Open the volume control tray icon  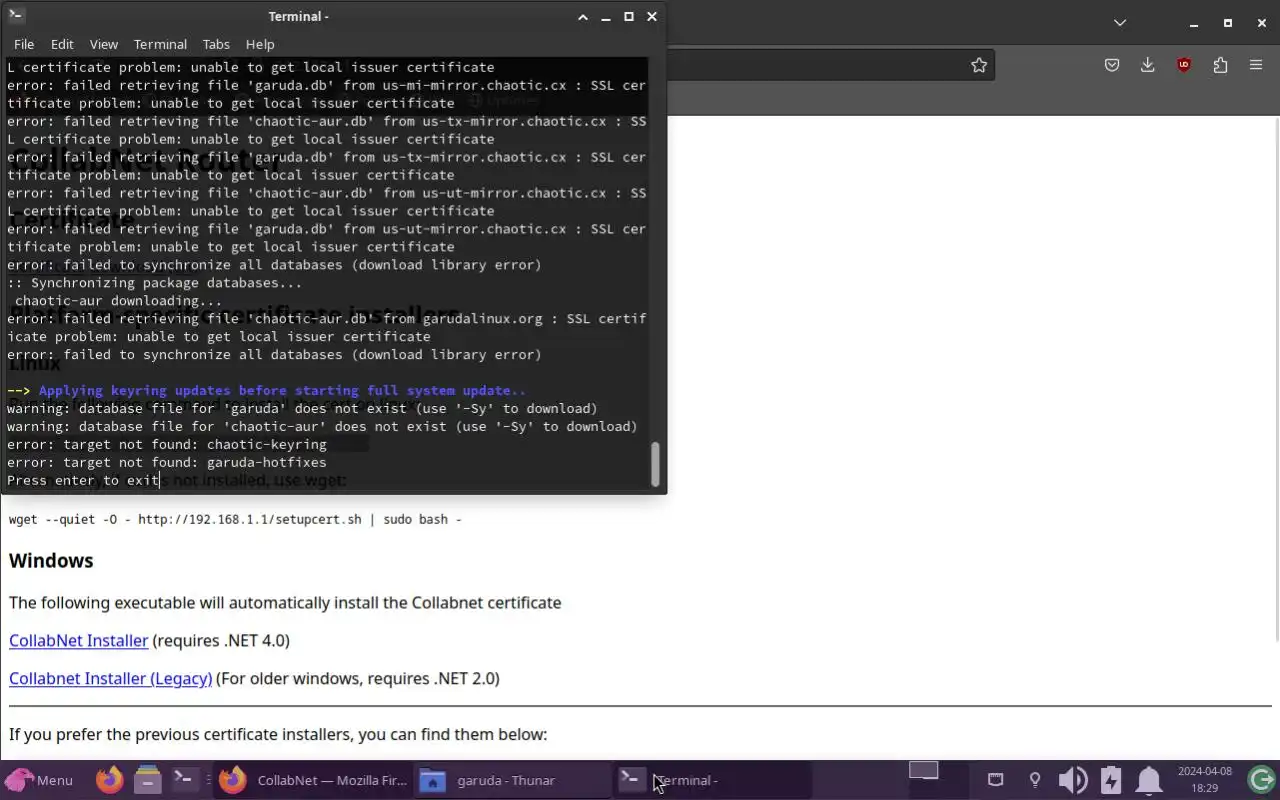pos(1073,780)
